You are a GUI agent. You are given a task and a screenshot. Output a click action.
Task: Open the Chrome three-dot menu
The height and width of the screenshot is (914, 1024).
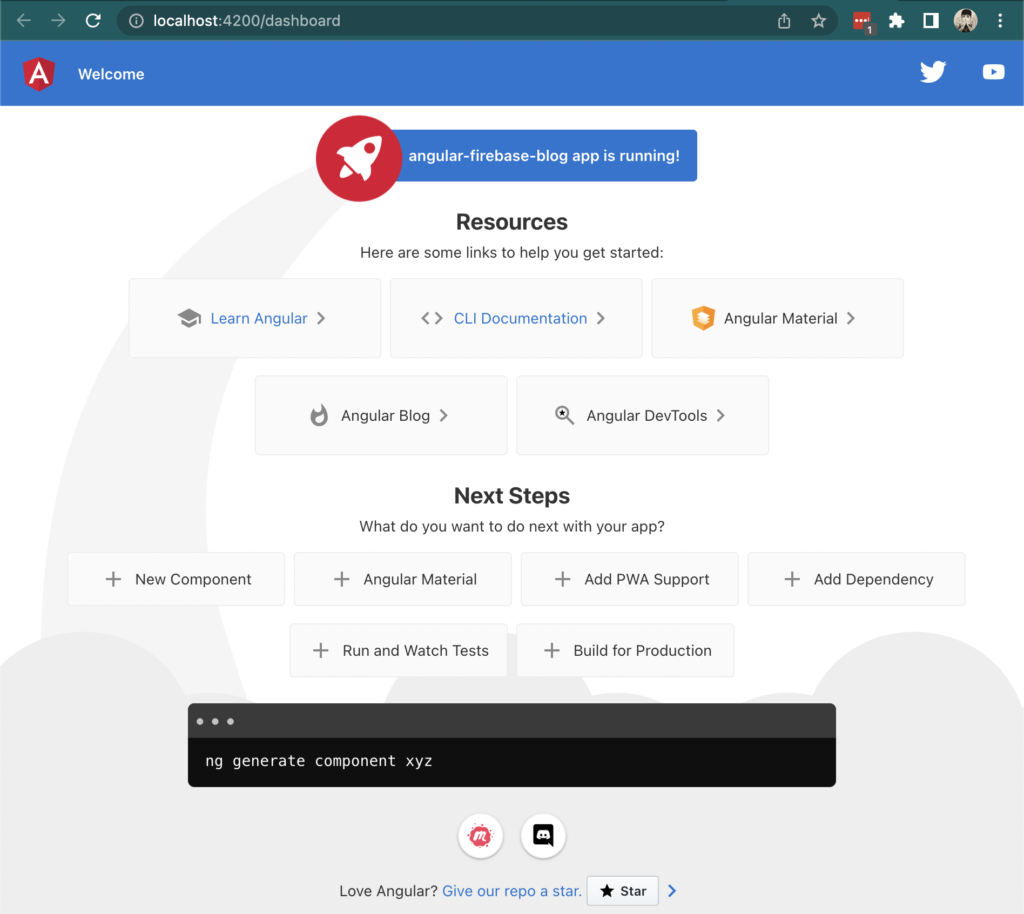[x=1000, y=19]
